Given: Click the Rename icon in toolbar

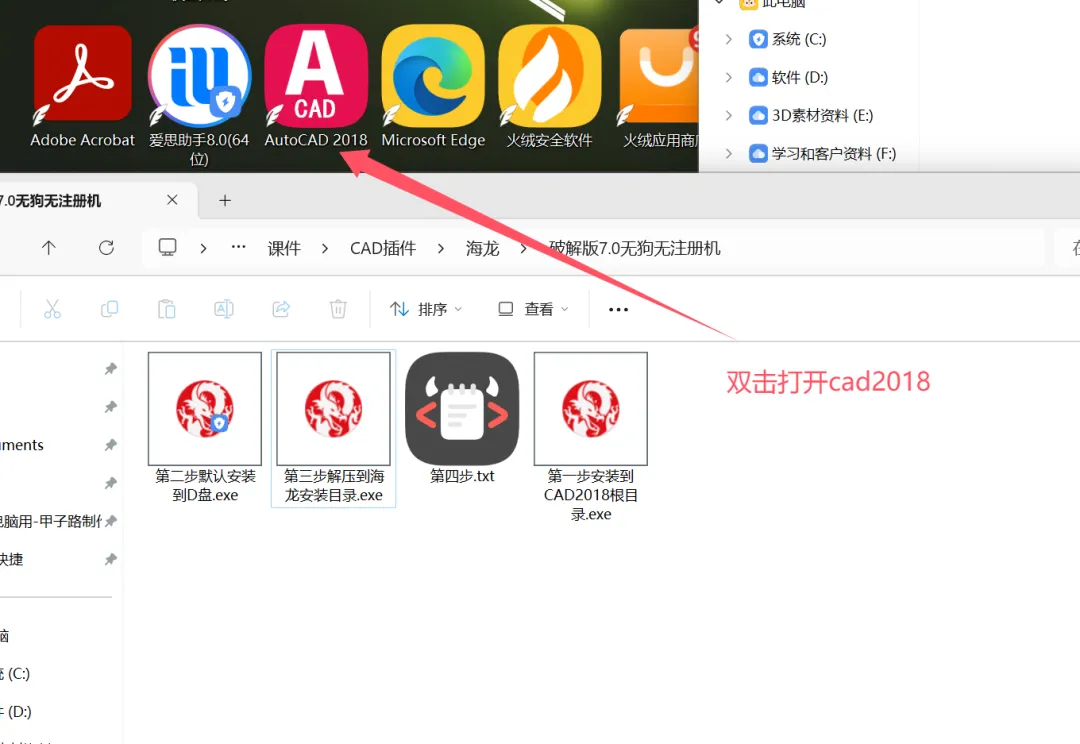Looking at the screenshot, I should tap(224, 309).
